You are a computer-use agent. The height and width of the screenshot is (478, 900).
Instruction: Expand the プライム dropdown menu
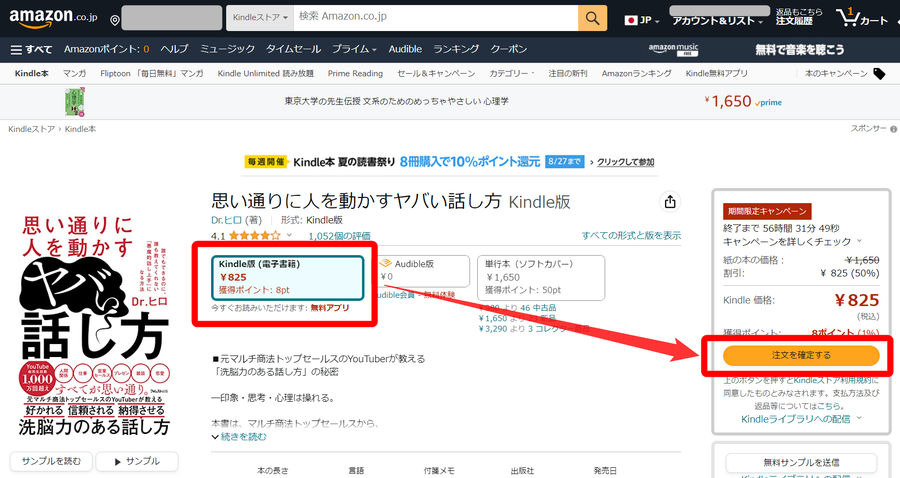point(354,49)
